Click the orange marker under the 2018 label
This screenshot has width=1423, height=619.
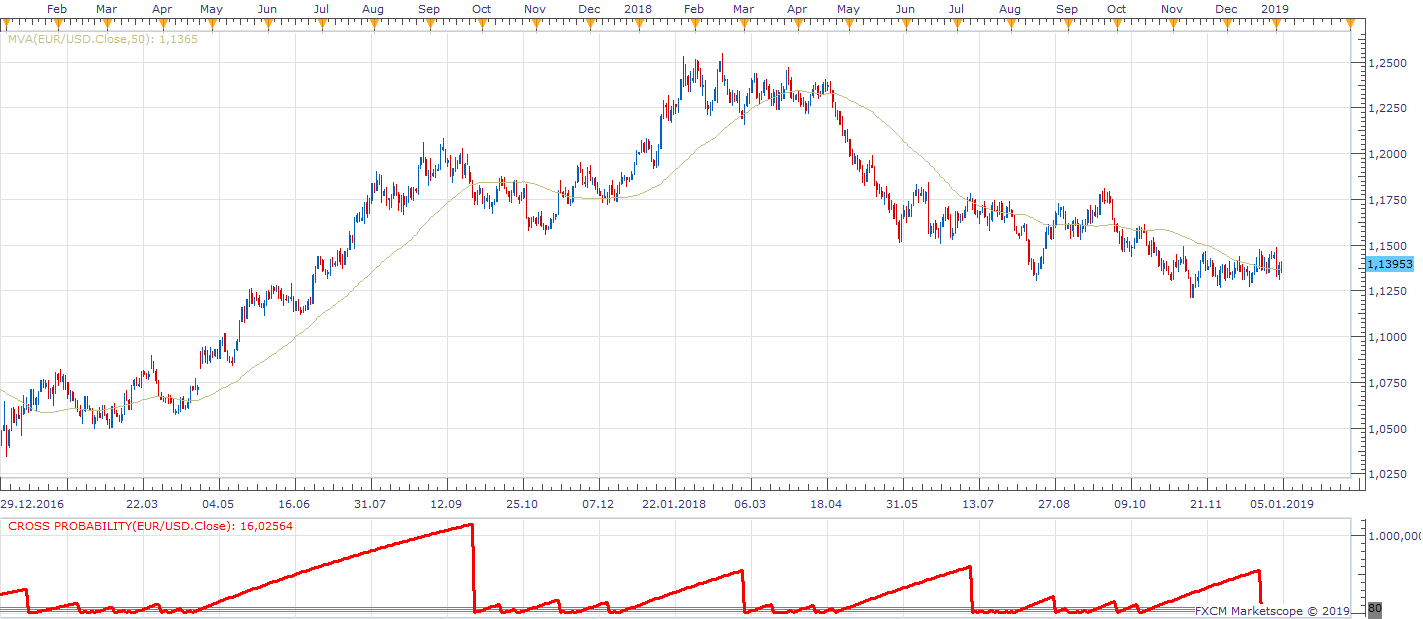pyautogui.click(x=637, y=25)
